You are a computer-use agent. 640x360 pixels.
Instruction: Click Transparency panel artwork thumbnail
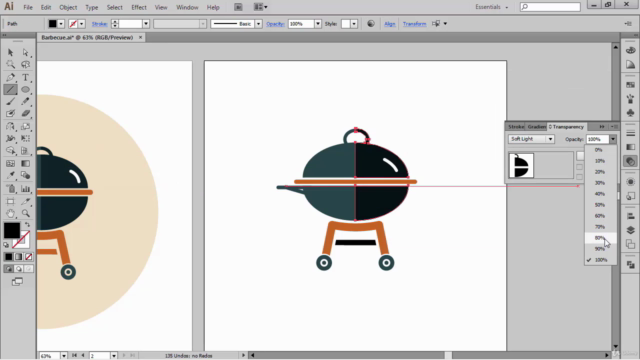coord(521,165)
